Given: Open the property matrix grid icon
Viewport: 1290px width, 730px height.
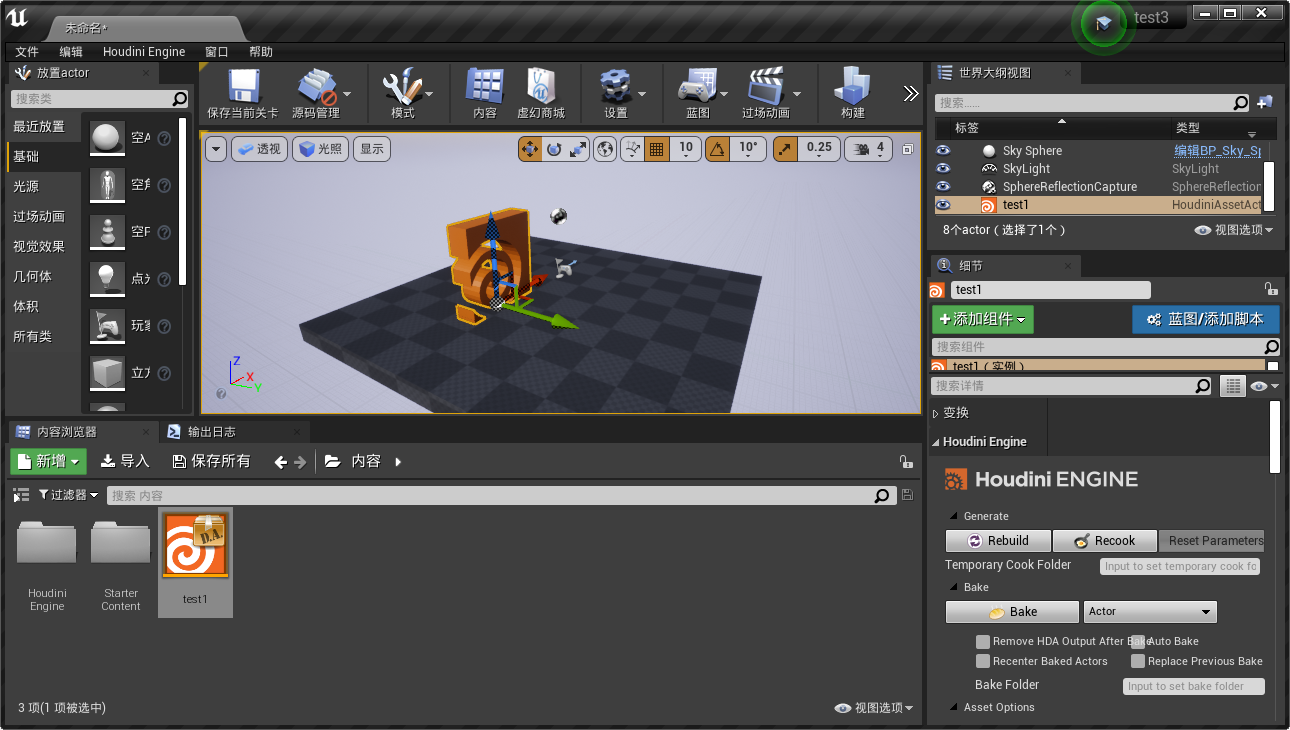Looking at the screenshot, I should click(1233, 386).
